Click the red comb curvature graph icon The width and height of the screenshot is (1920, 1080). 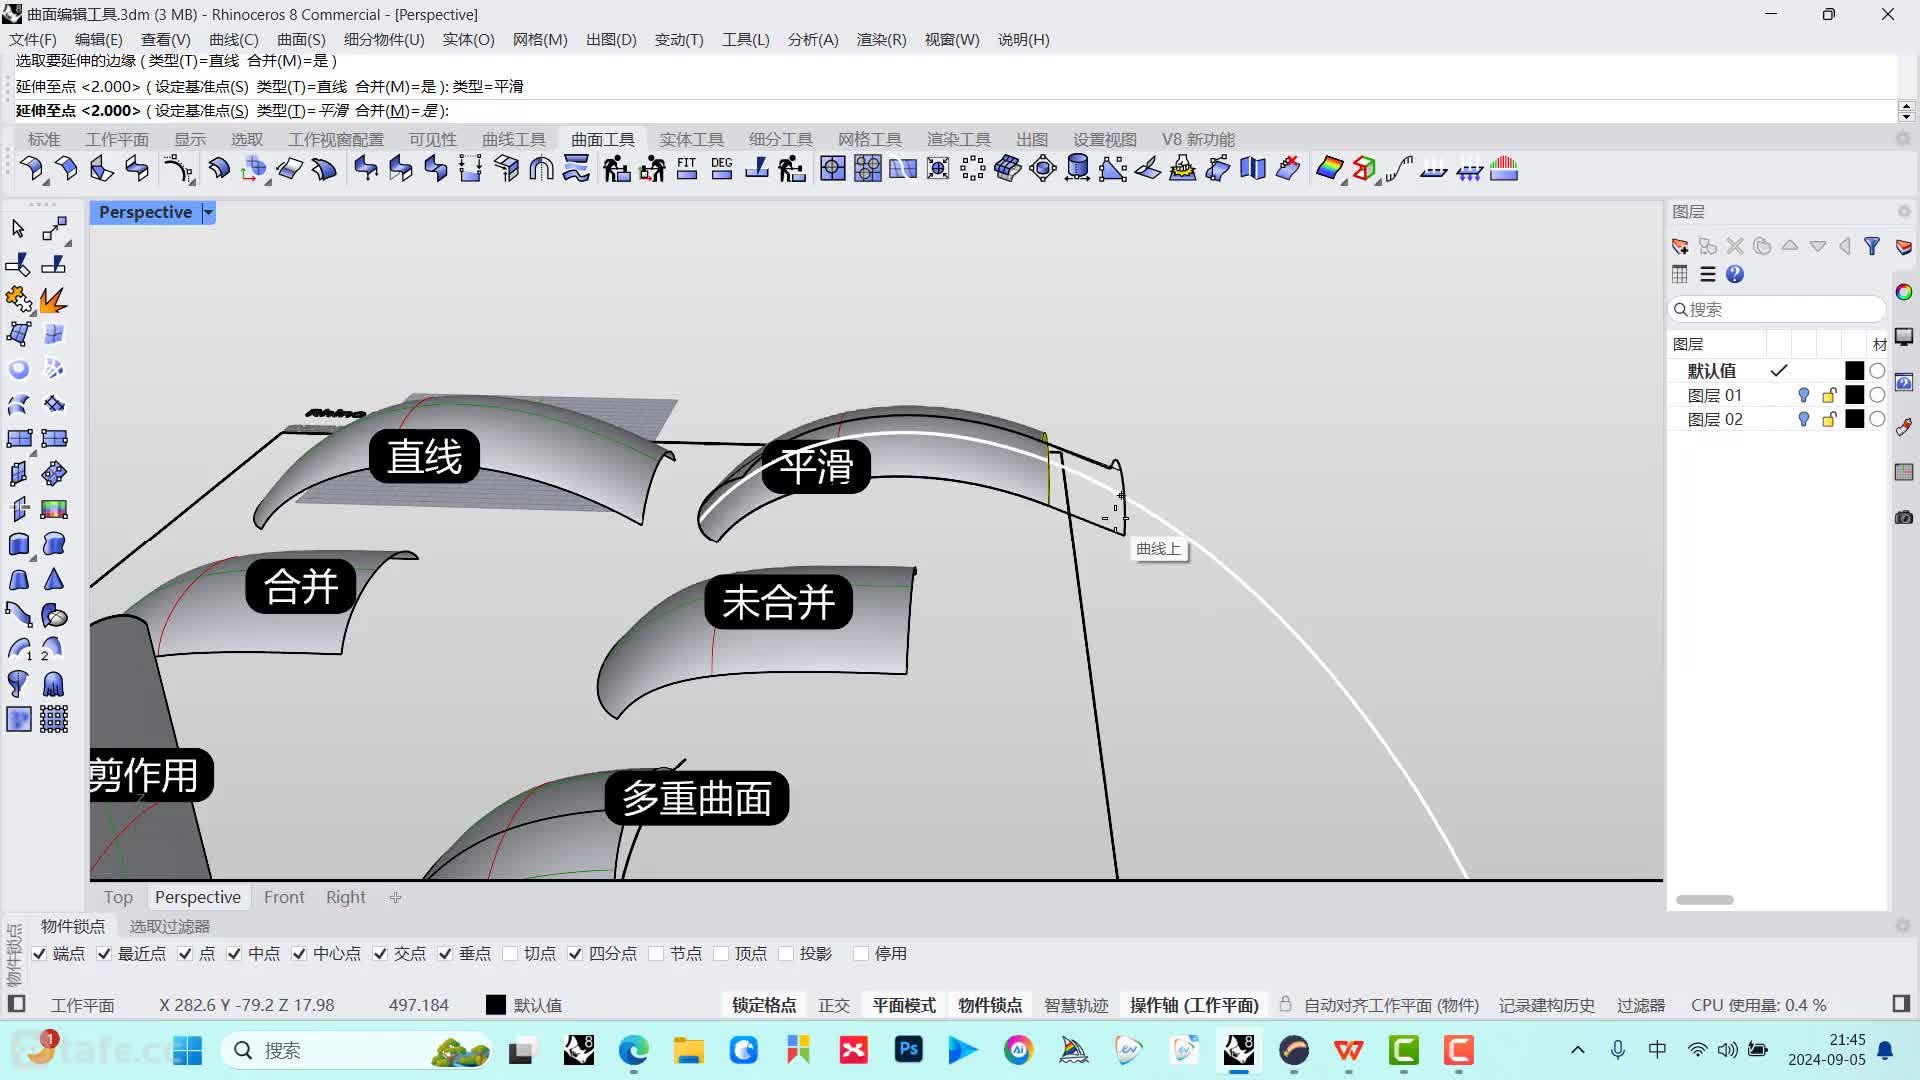click(x=1504, y=169)
